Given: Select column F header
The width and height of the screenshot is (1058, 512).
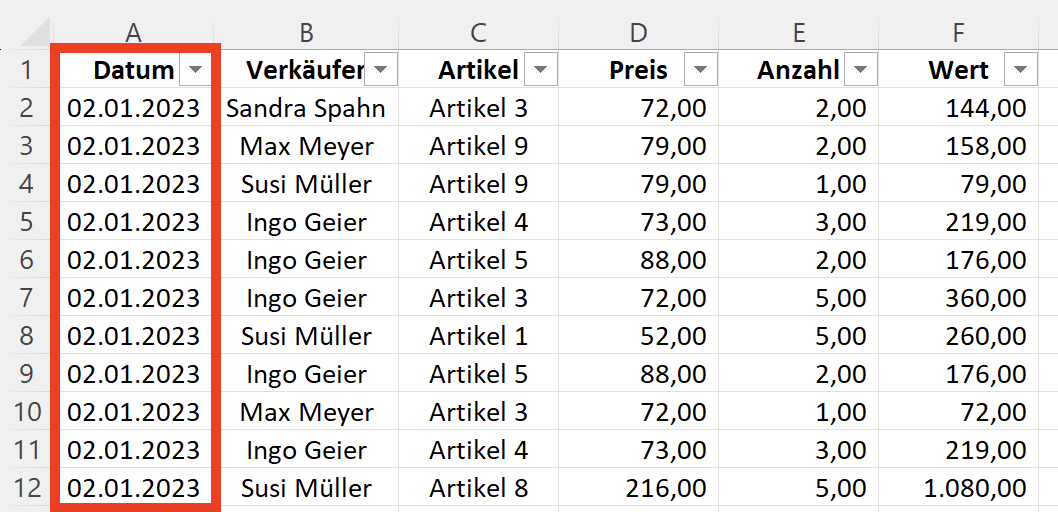Looking at the screenshot, I should click(x=958, y=32).
